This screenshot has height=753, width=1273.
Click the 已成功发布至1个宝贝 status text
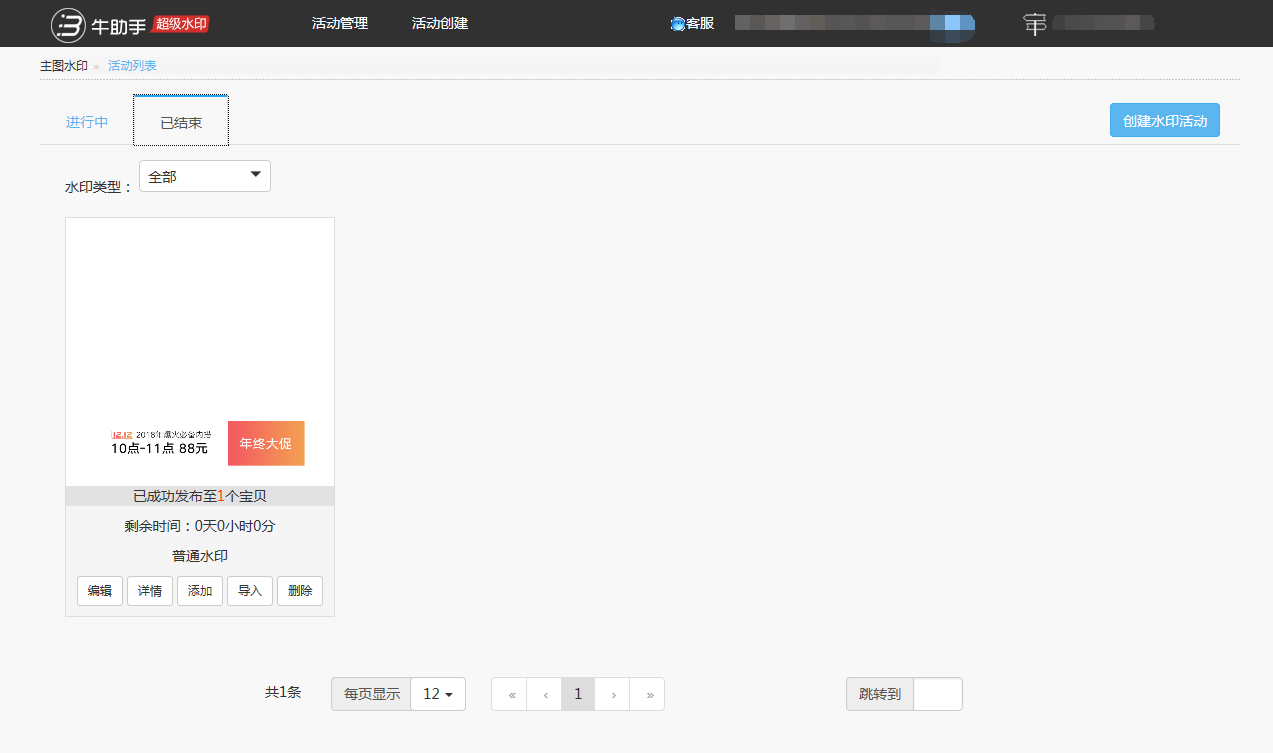(x=200, y=496)
